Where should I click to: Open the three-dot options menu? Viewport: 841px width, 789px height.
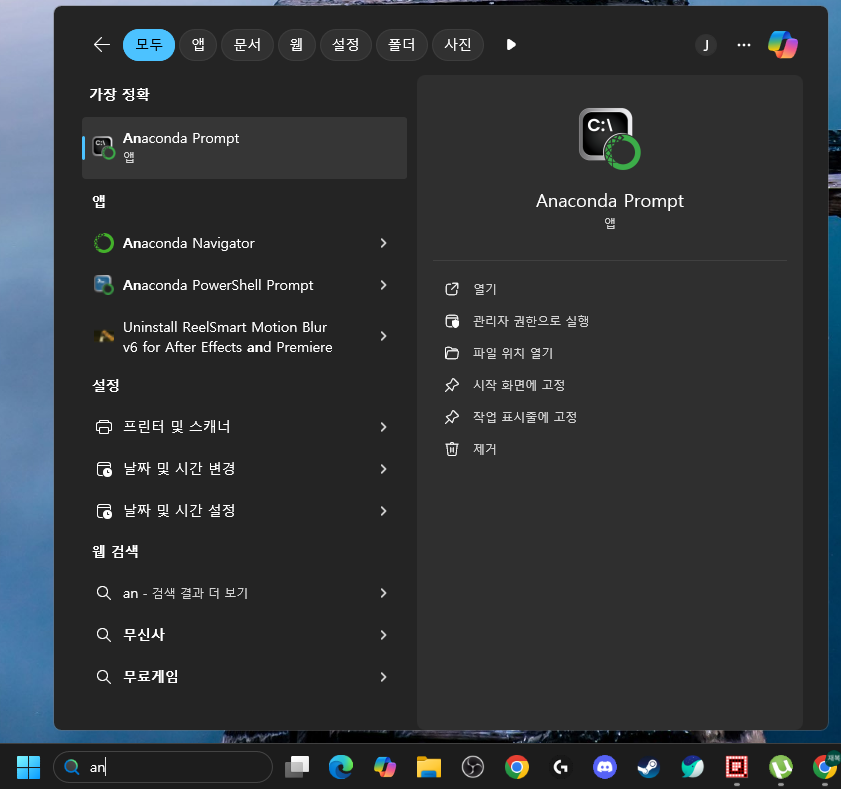(x=744, y=45)
